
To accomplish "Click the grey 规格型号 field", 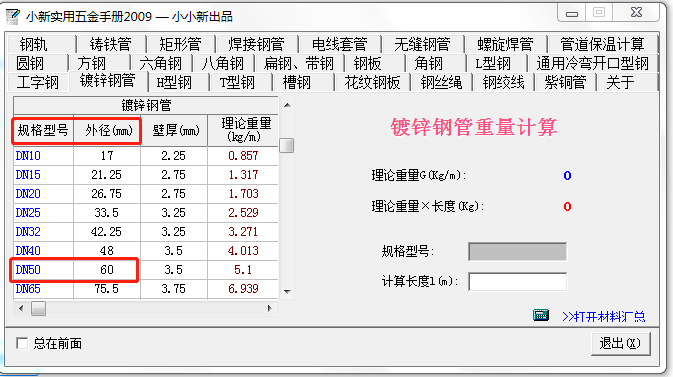I will 518,252.
